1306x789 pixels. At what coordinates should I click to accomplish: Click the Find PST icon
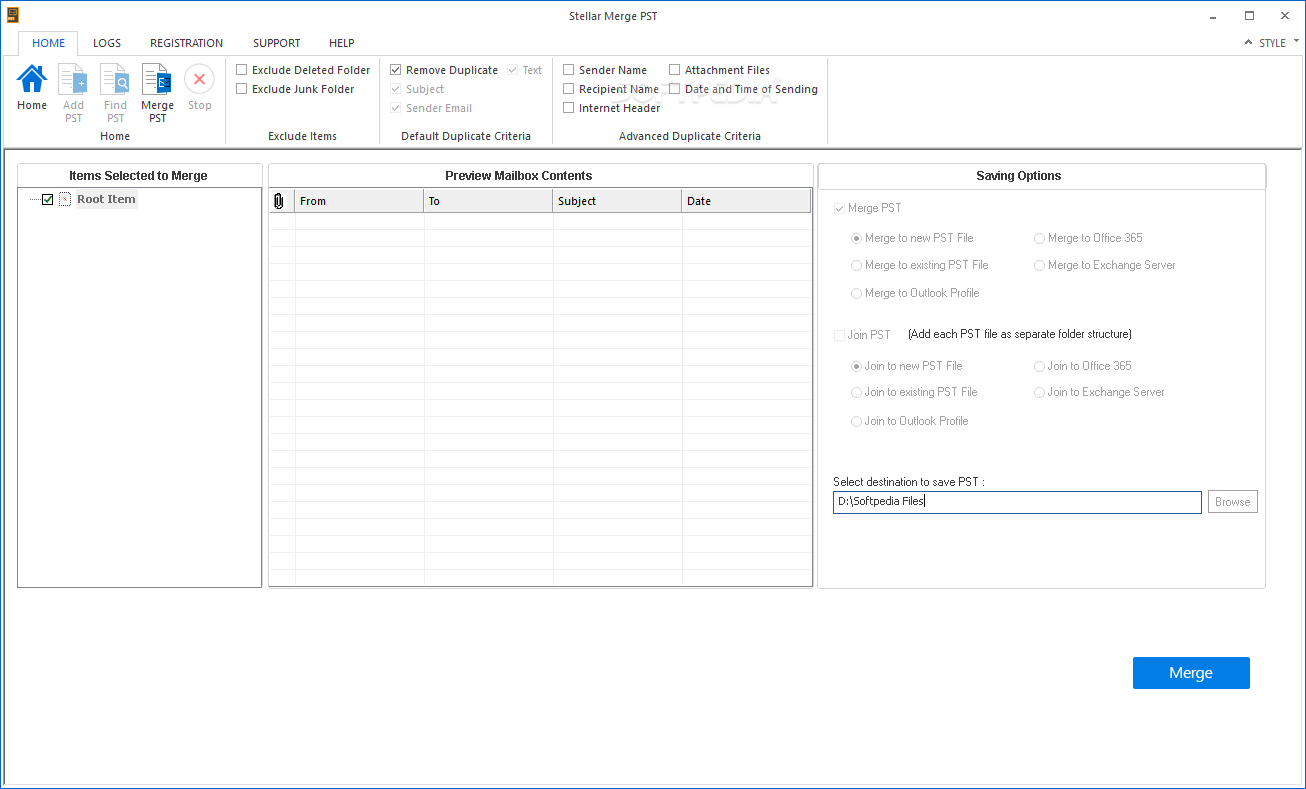click(x=115, y=79)
